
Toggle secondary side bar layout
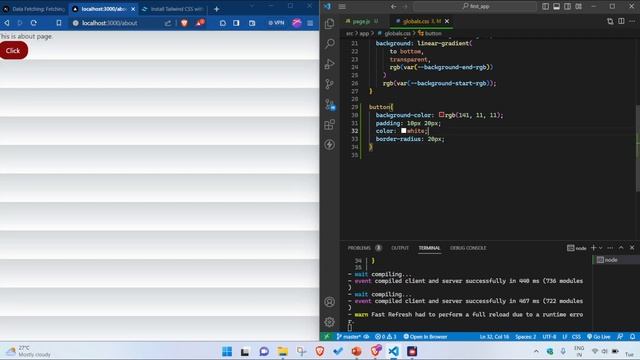tap(568, 7)
